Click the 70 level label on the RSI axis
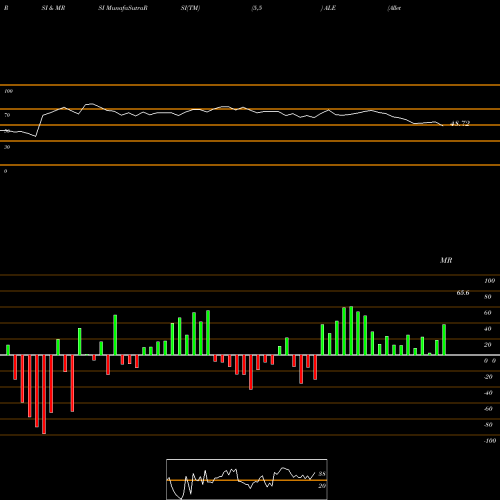The width and height of the screenshot is (500, 500). 7,115
